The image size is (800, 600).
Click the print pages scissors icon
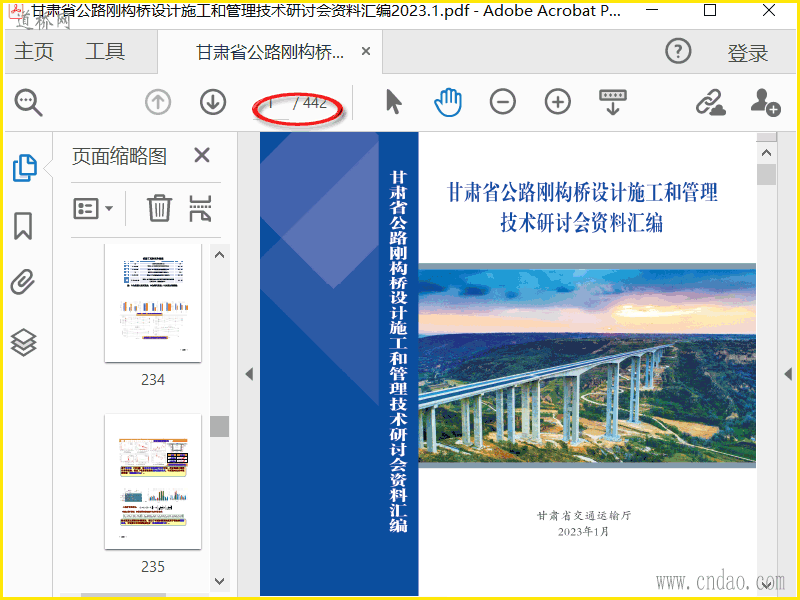click(201, 208)
